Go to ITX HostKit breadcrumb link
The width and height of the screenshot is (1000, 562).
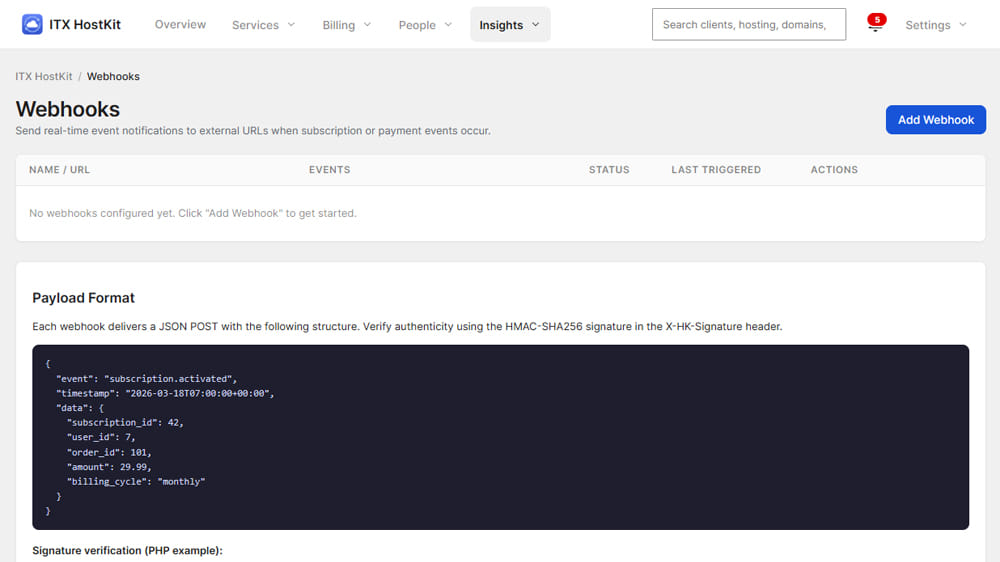click(44, 77)
